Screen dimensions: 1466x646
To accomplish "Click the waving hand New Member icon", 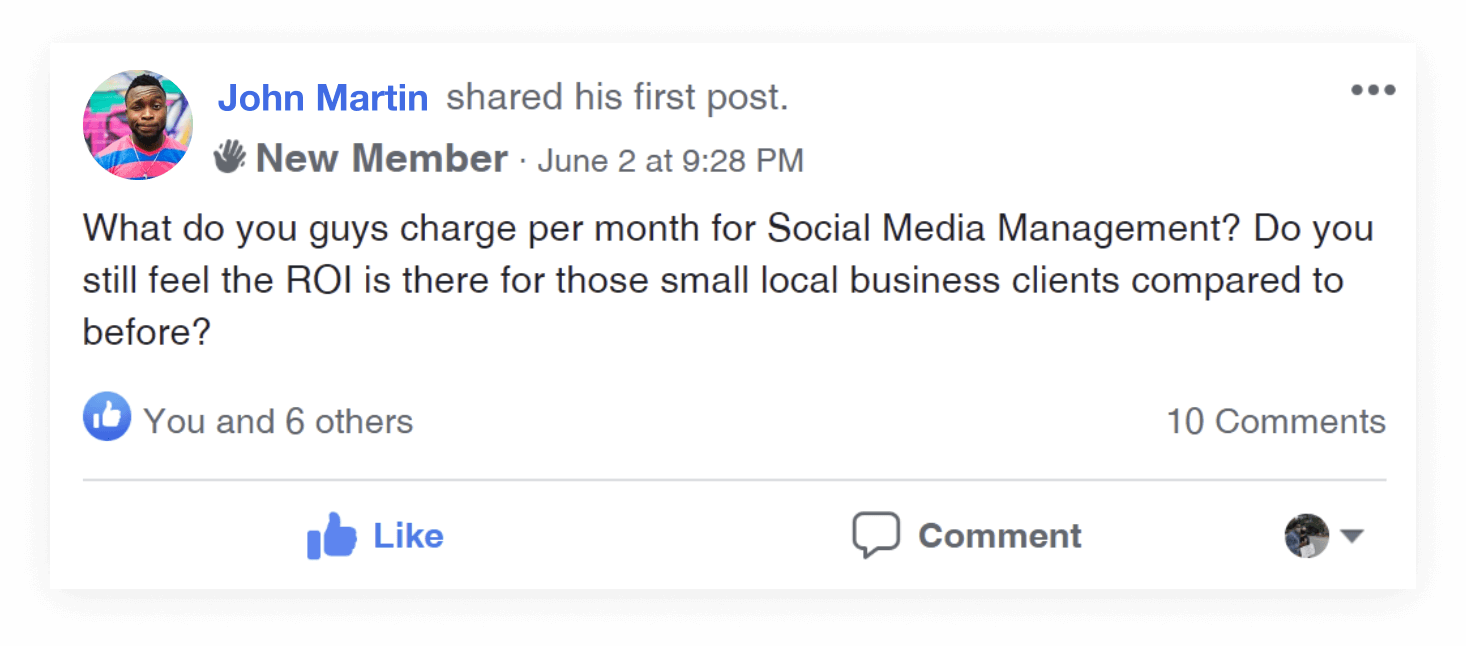I will [230, 157].
